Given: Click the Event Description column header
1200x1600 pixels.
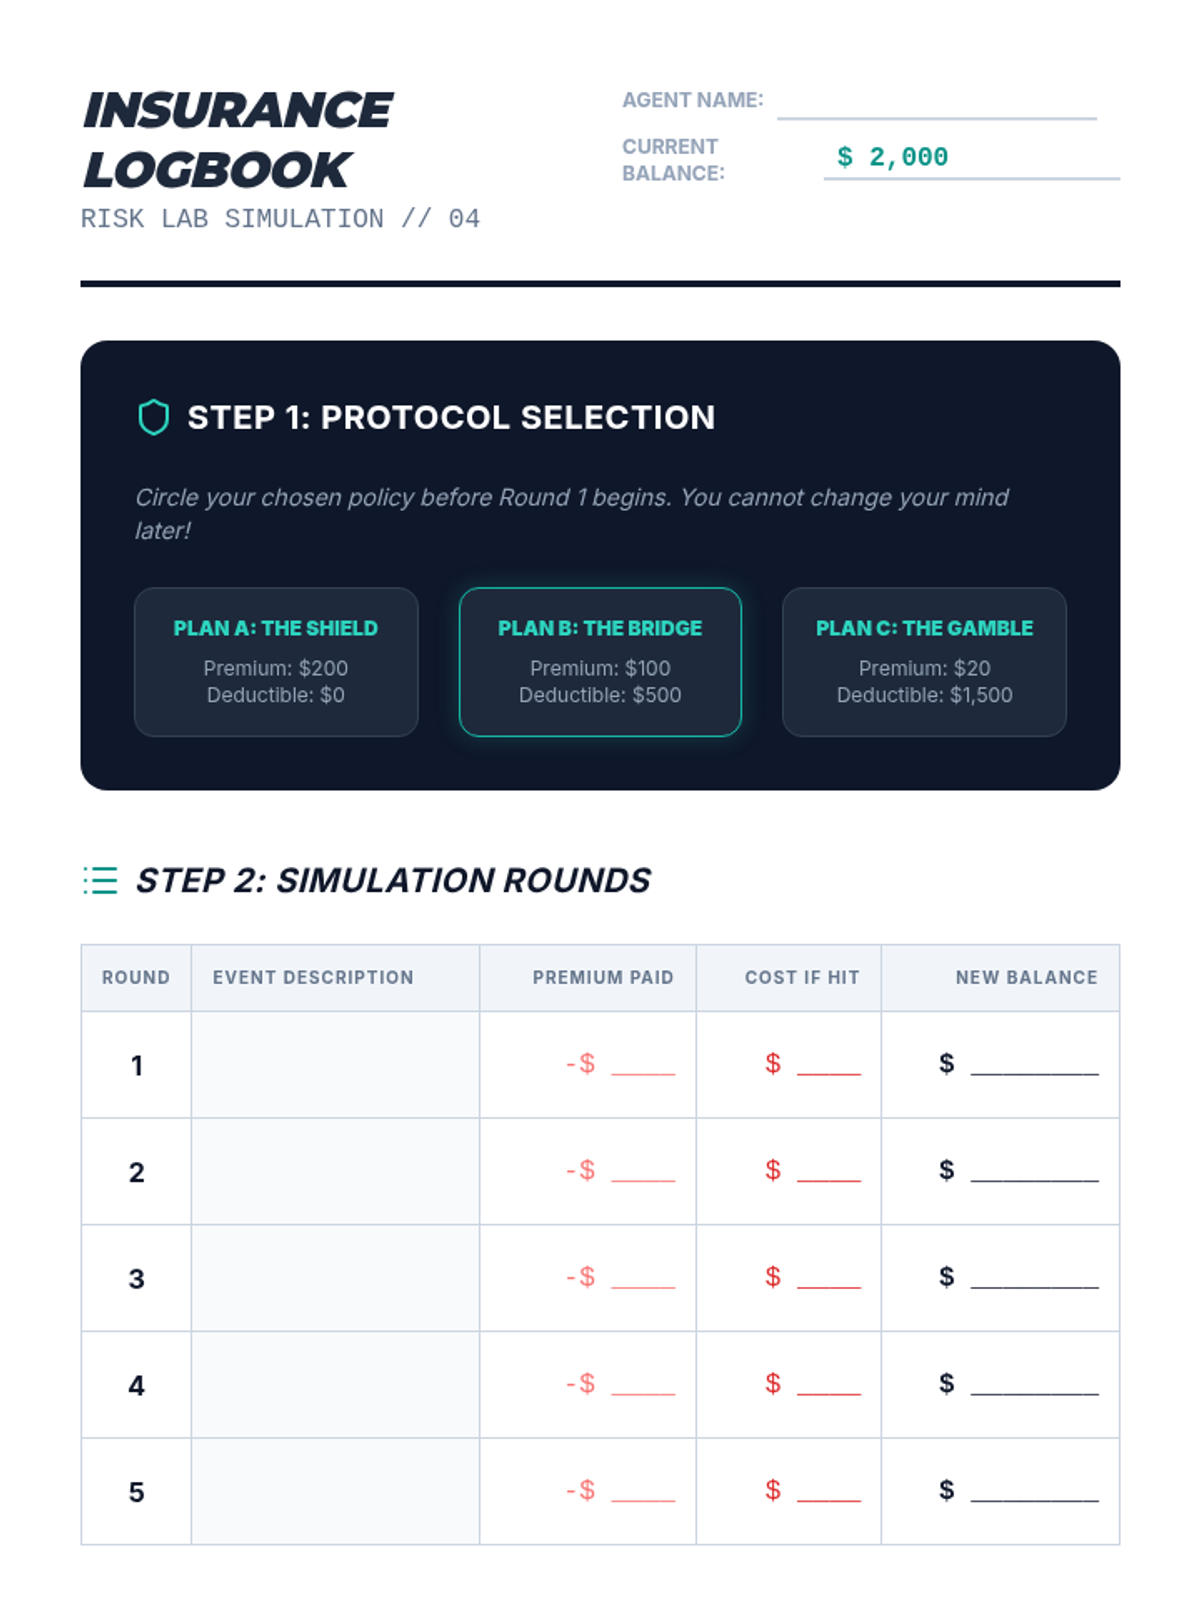Looking at the screenshot, I should (313, 978).
